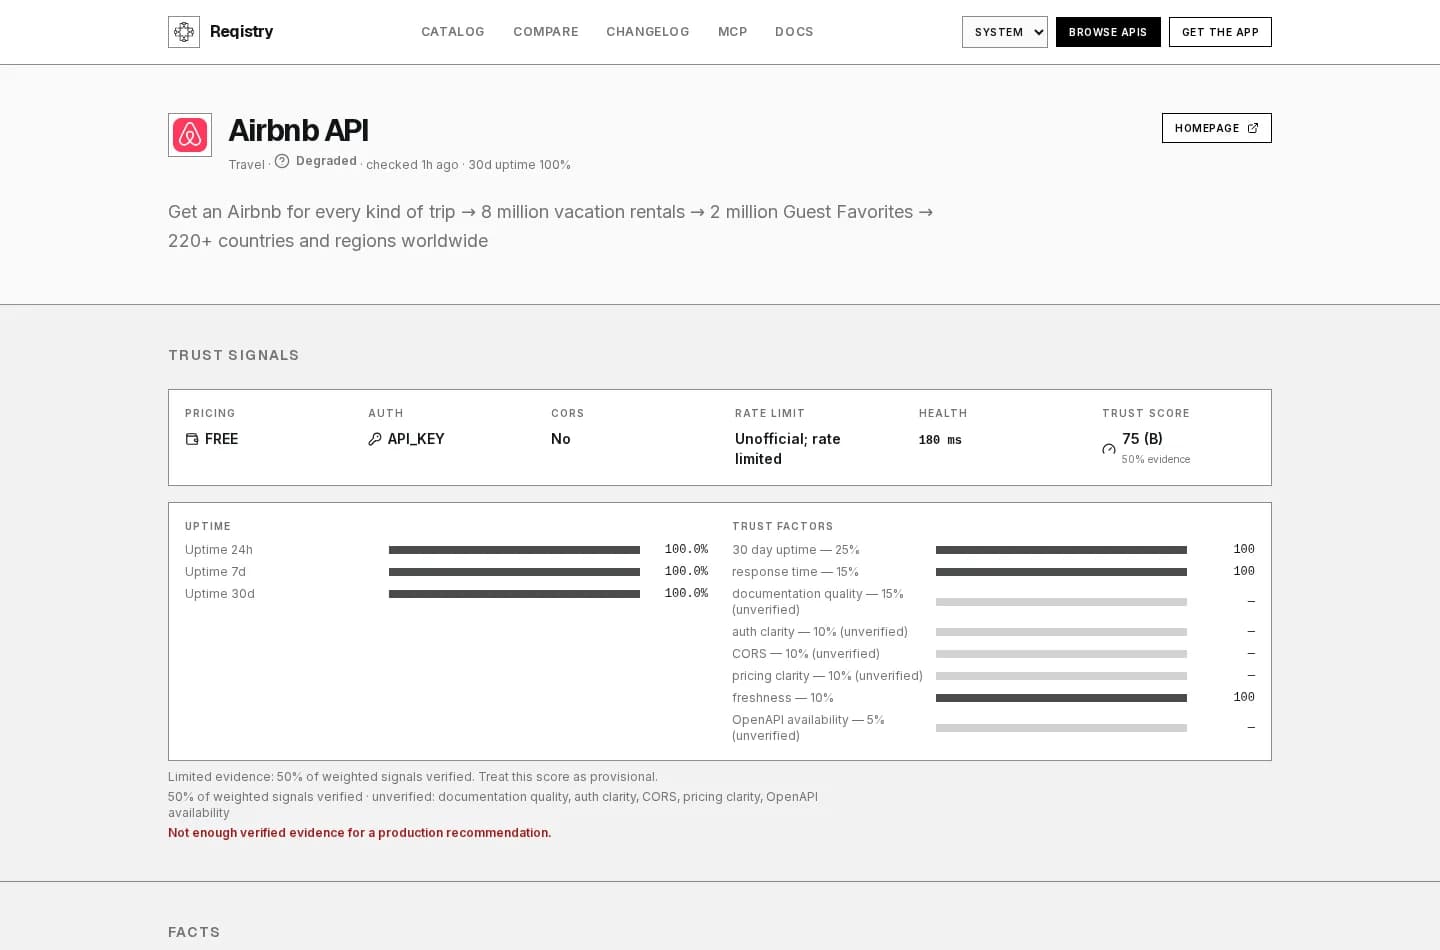Click the '50% evidence' label

[1156, 460]
